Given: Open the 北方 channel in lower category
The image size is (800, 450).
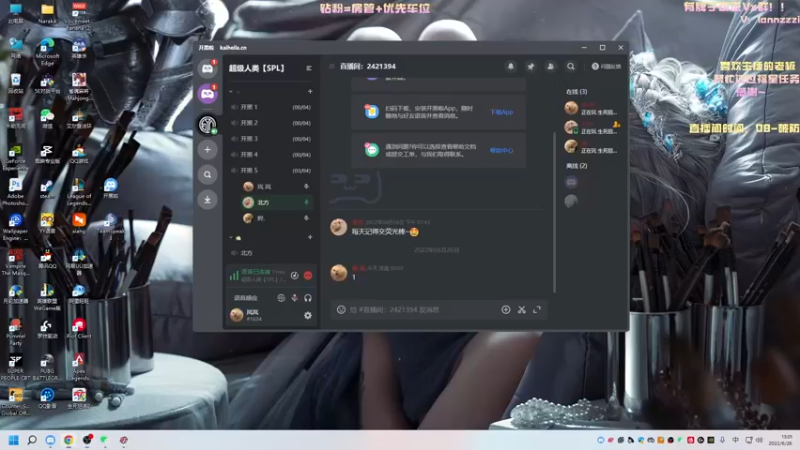Looking at the screenshot, I should tap(270, 253).
